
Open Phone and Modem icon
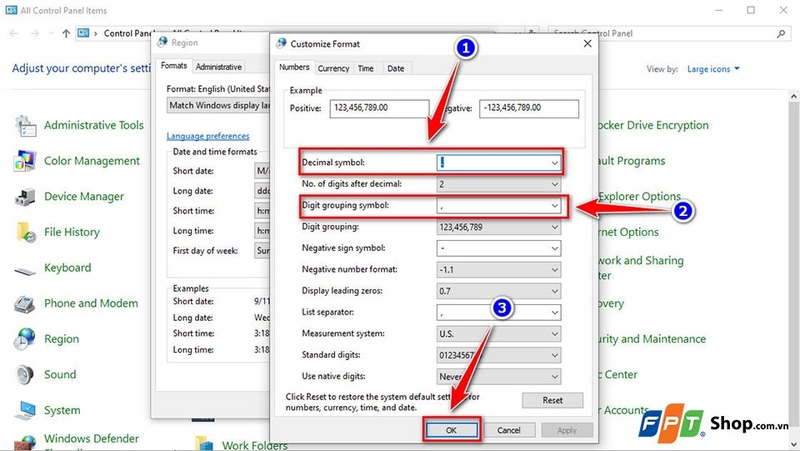(x=24, y=304)
